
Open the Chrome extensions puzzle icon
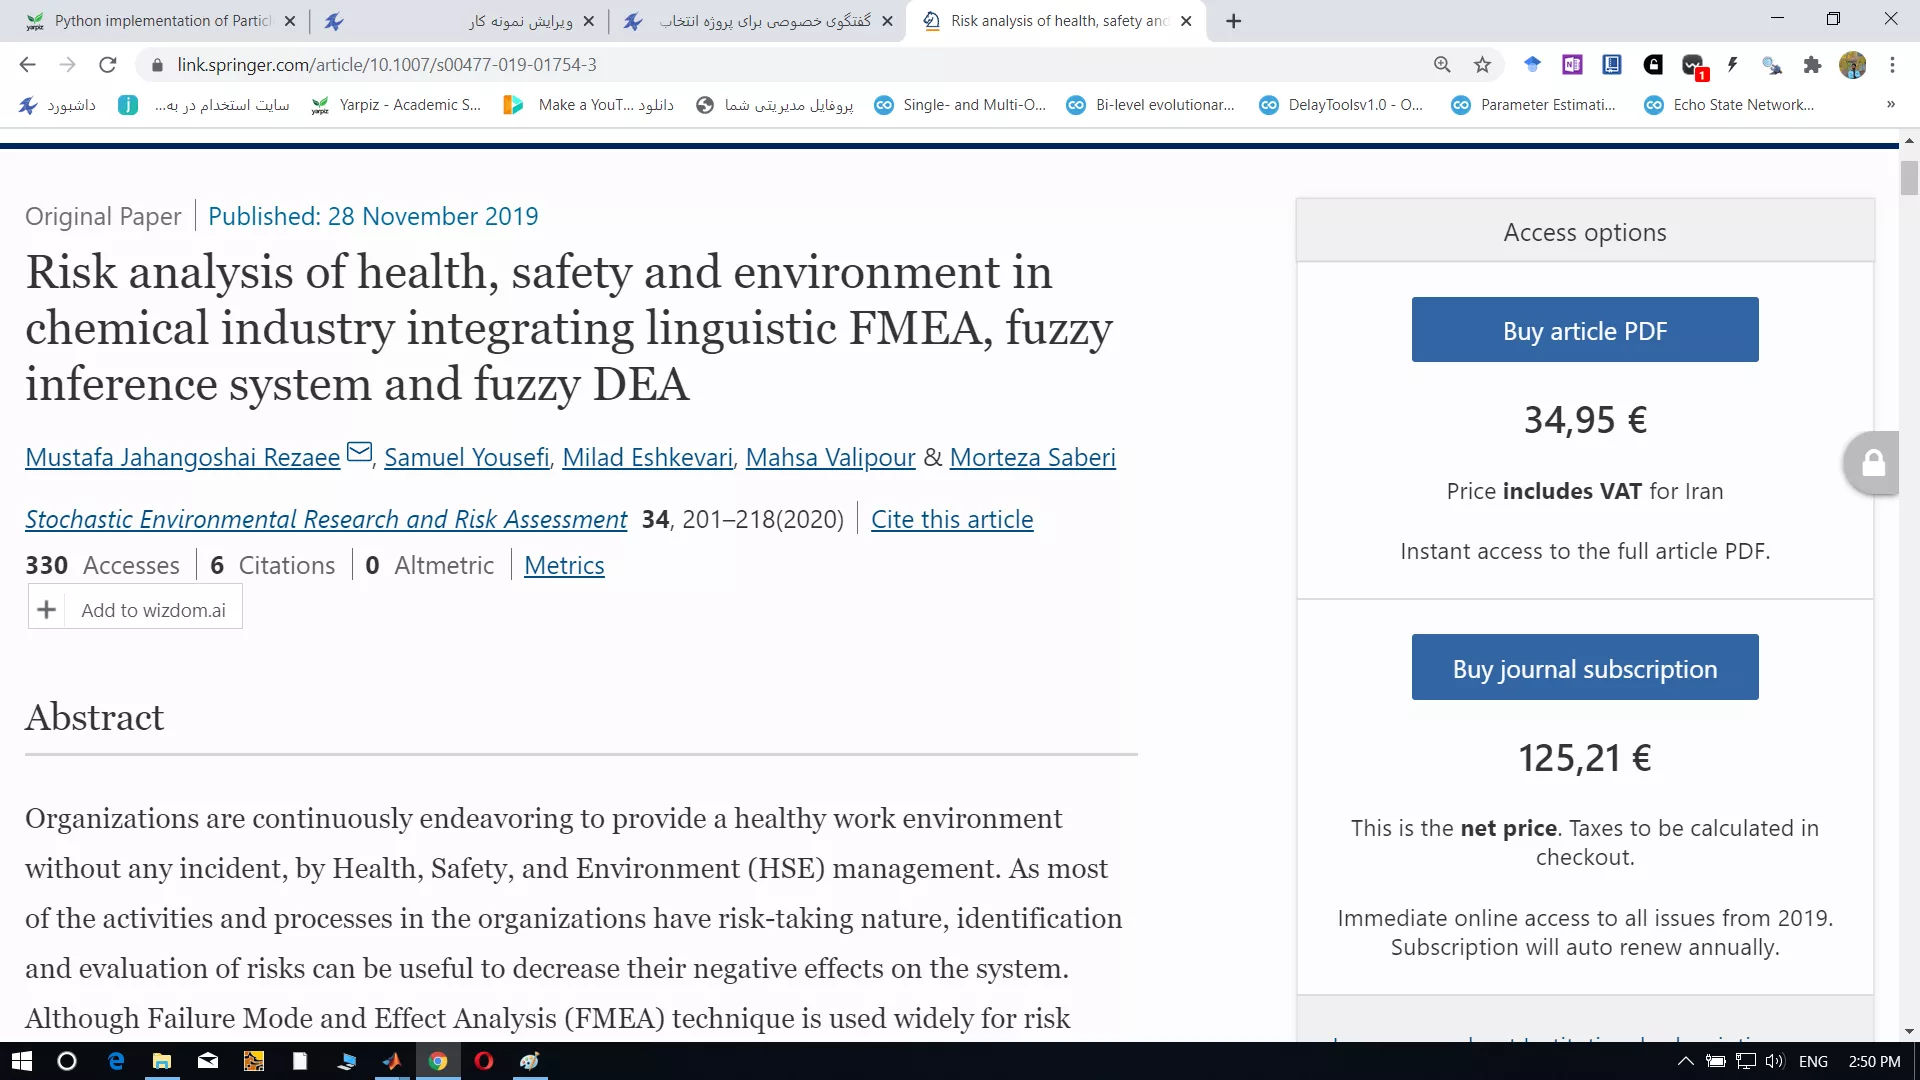1812,65
